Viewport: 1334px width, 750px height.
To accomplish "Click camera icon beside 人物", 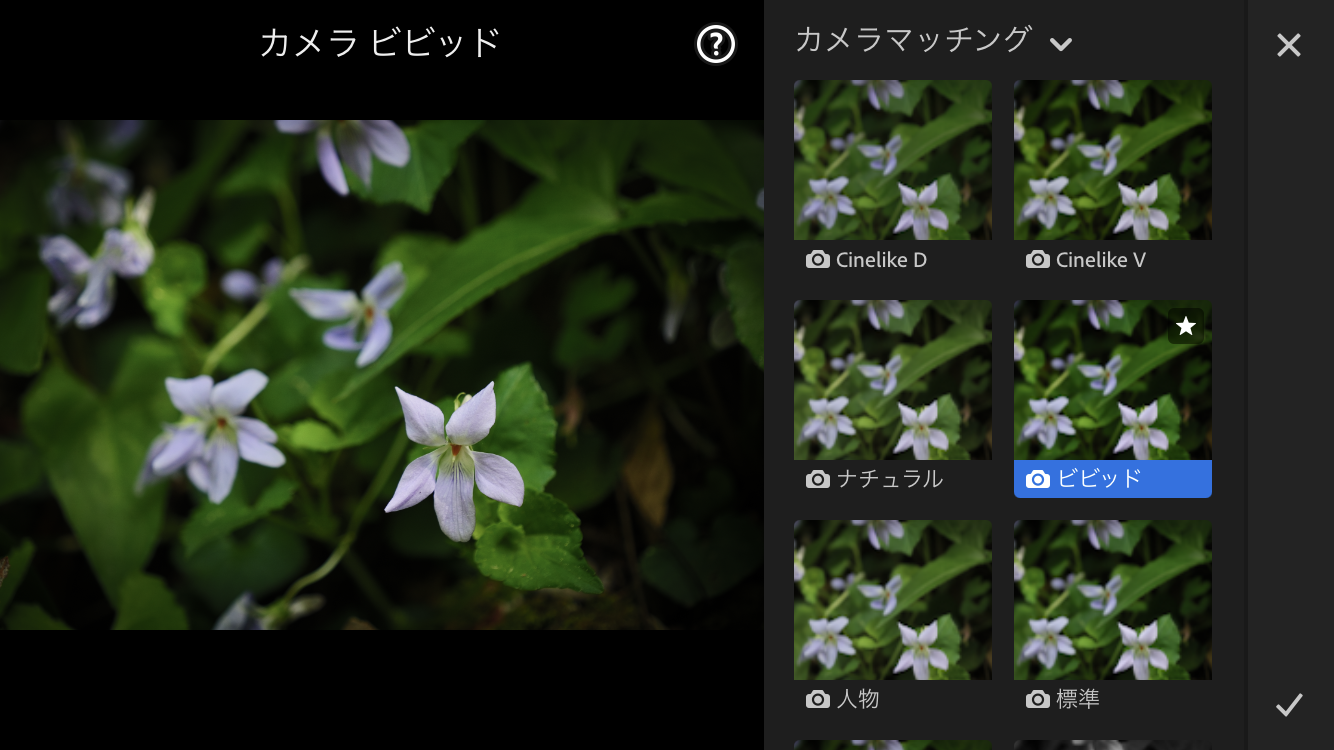I will (817, 700).
